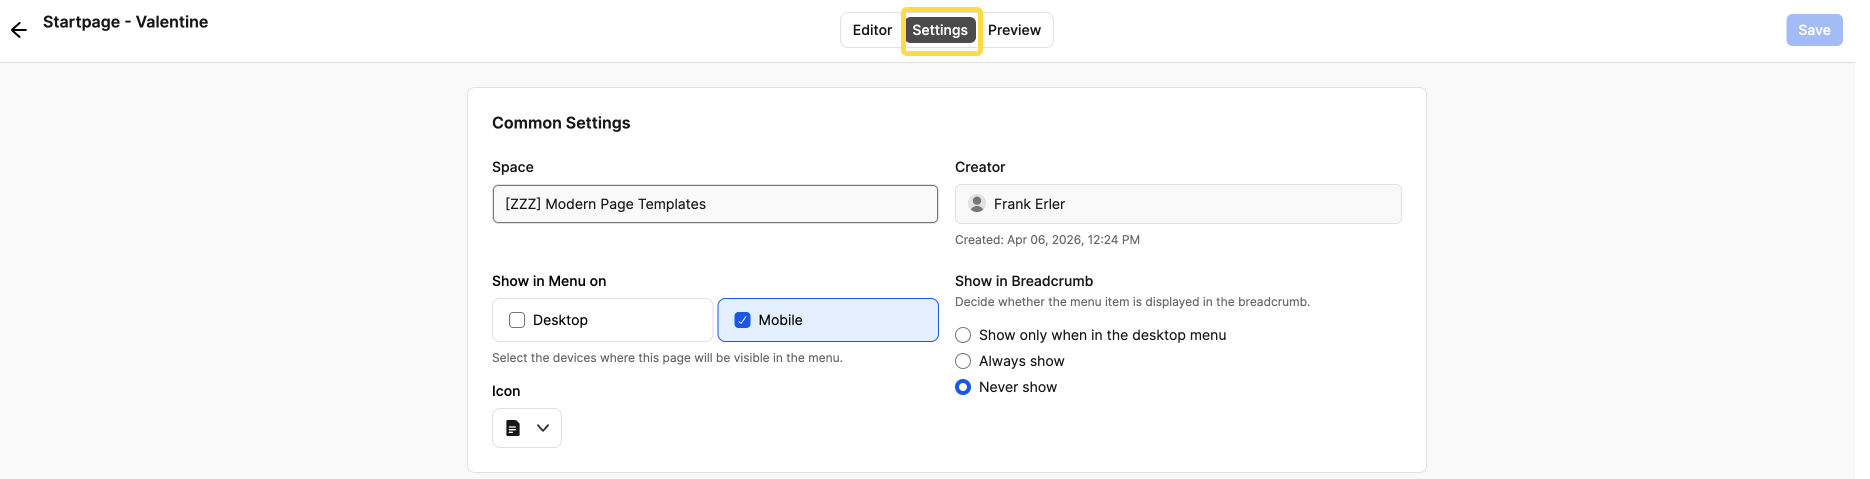Open the Preview tab
This screenshot has height=479, width=1870.
coord(1014,30)
